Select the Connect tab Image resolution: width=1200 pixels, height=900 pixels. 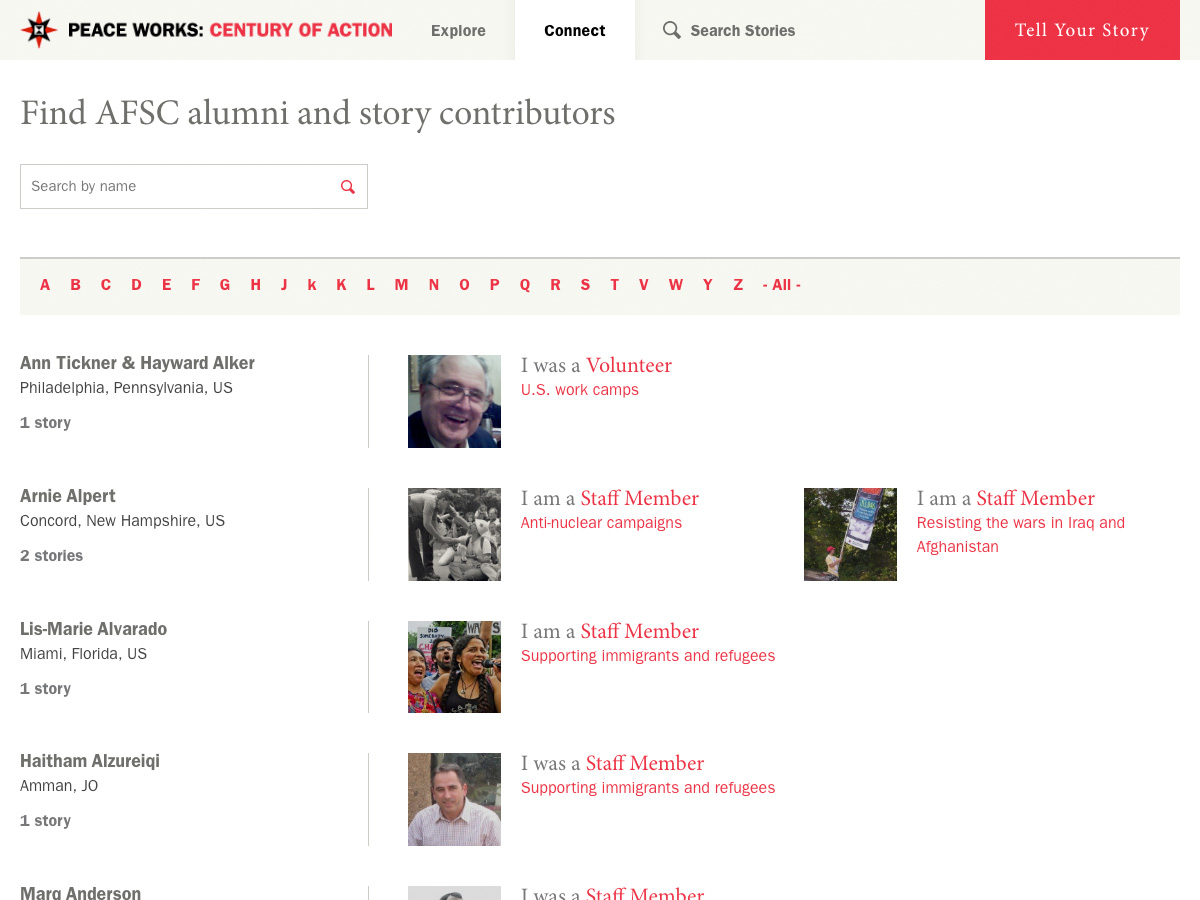pyautogui.click(x=574, y=31)
